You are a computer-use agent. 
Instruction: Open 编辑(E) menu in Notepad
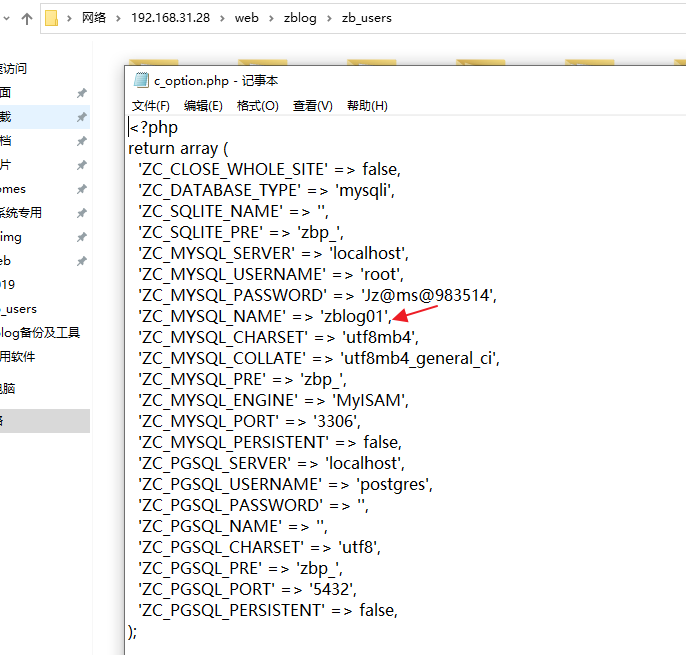click(203, 105)
